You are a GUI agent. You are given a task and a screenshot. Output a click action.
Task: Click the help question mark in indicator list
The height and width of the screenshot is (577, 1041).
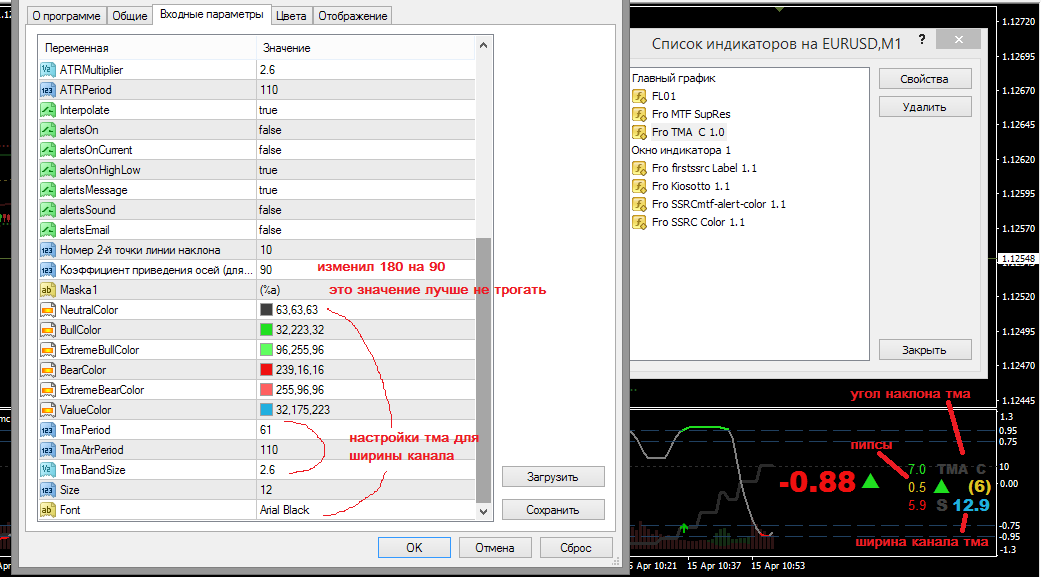(921, 40)
